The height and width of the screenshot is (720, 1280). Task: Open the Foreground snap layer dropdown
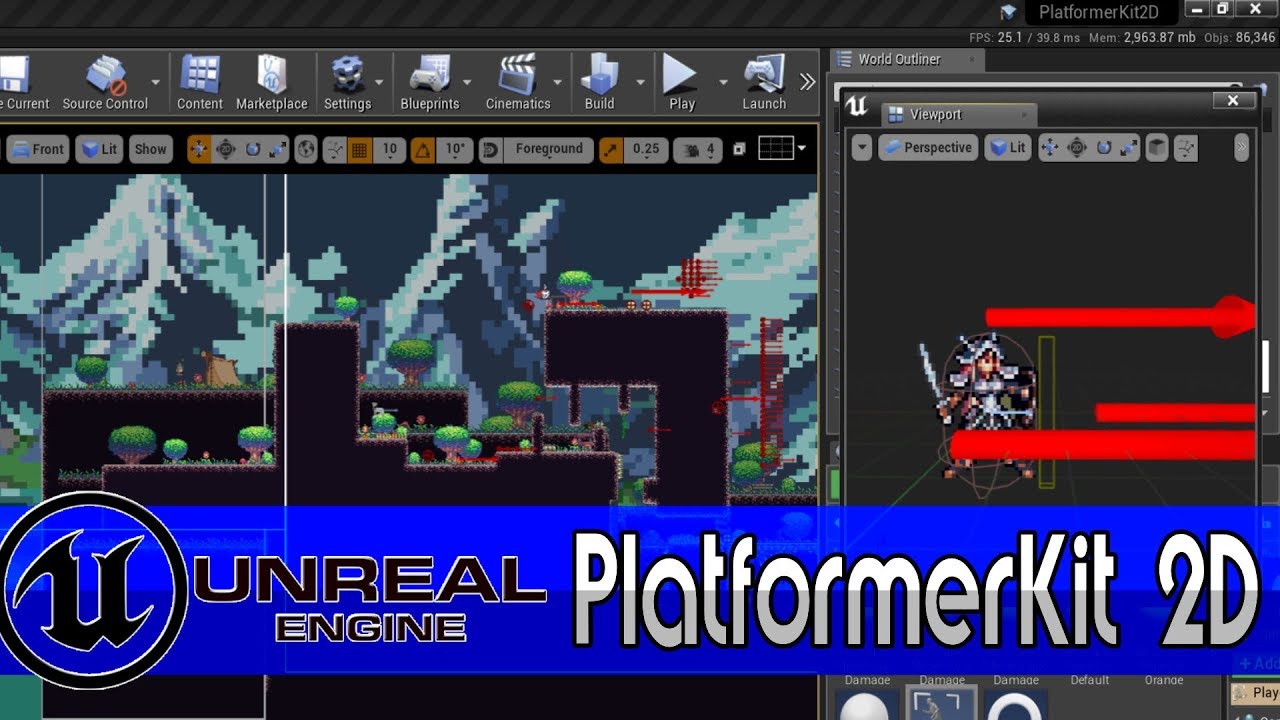[548, 149]
